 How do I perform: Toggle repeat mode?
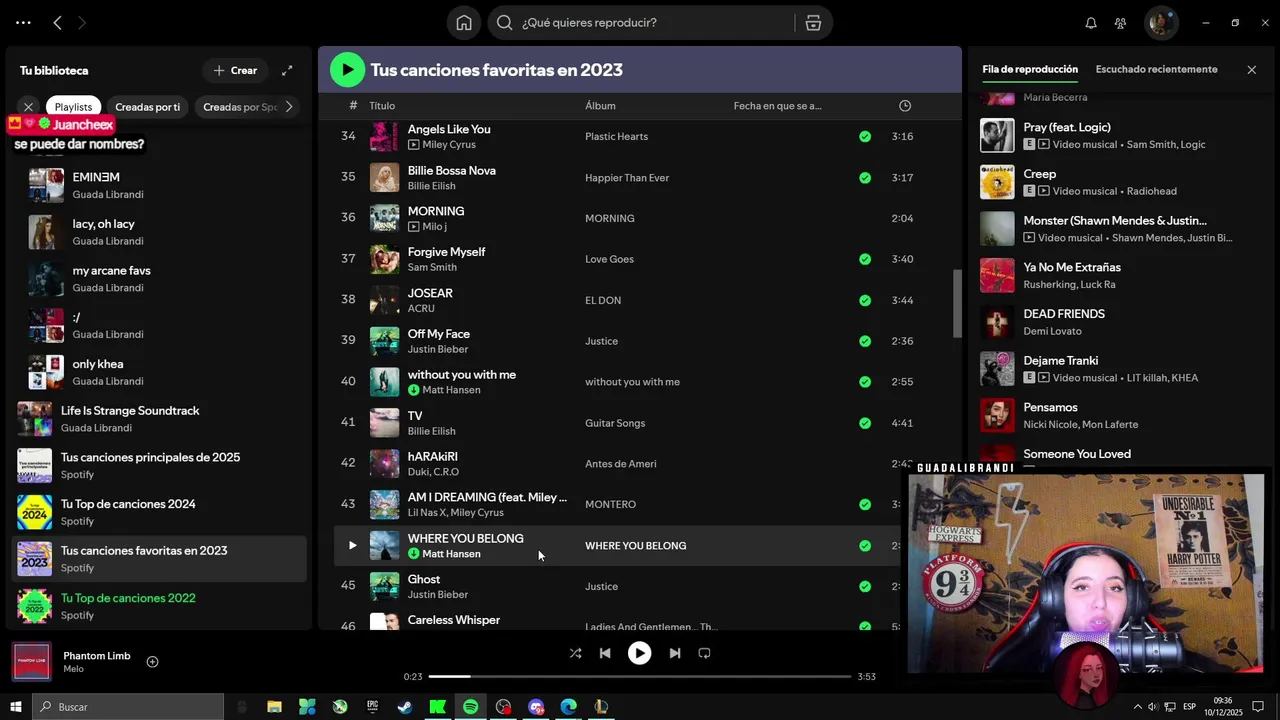[704, 653]
